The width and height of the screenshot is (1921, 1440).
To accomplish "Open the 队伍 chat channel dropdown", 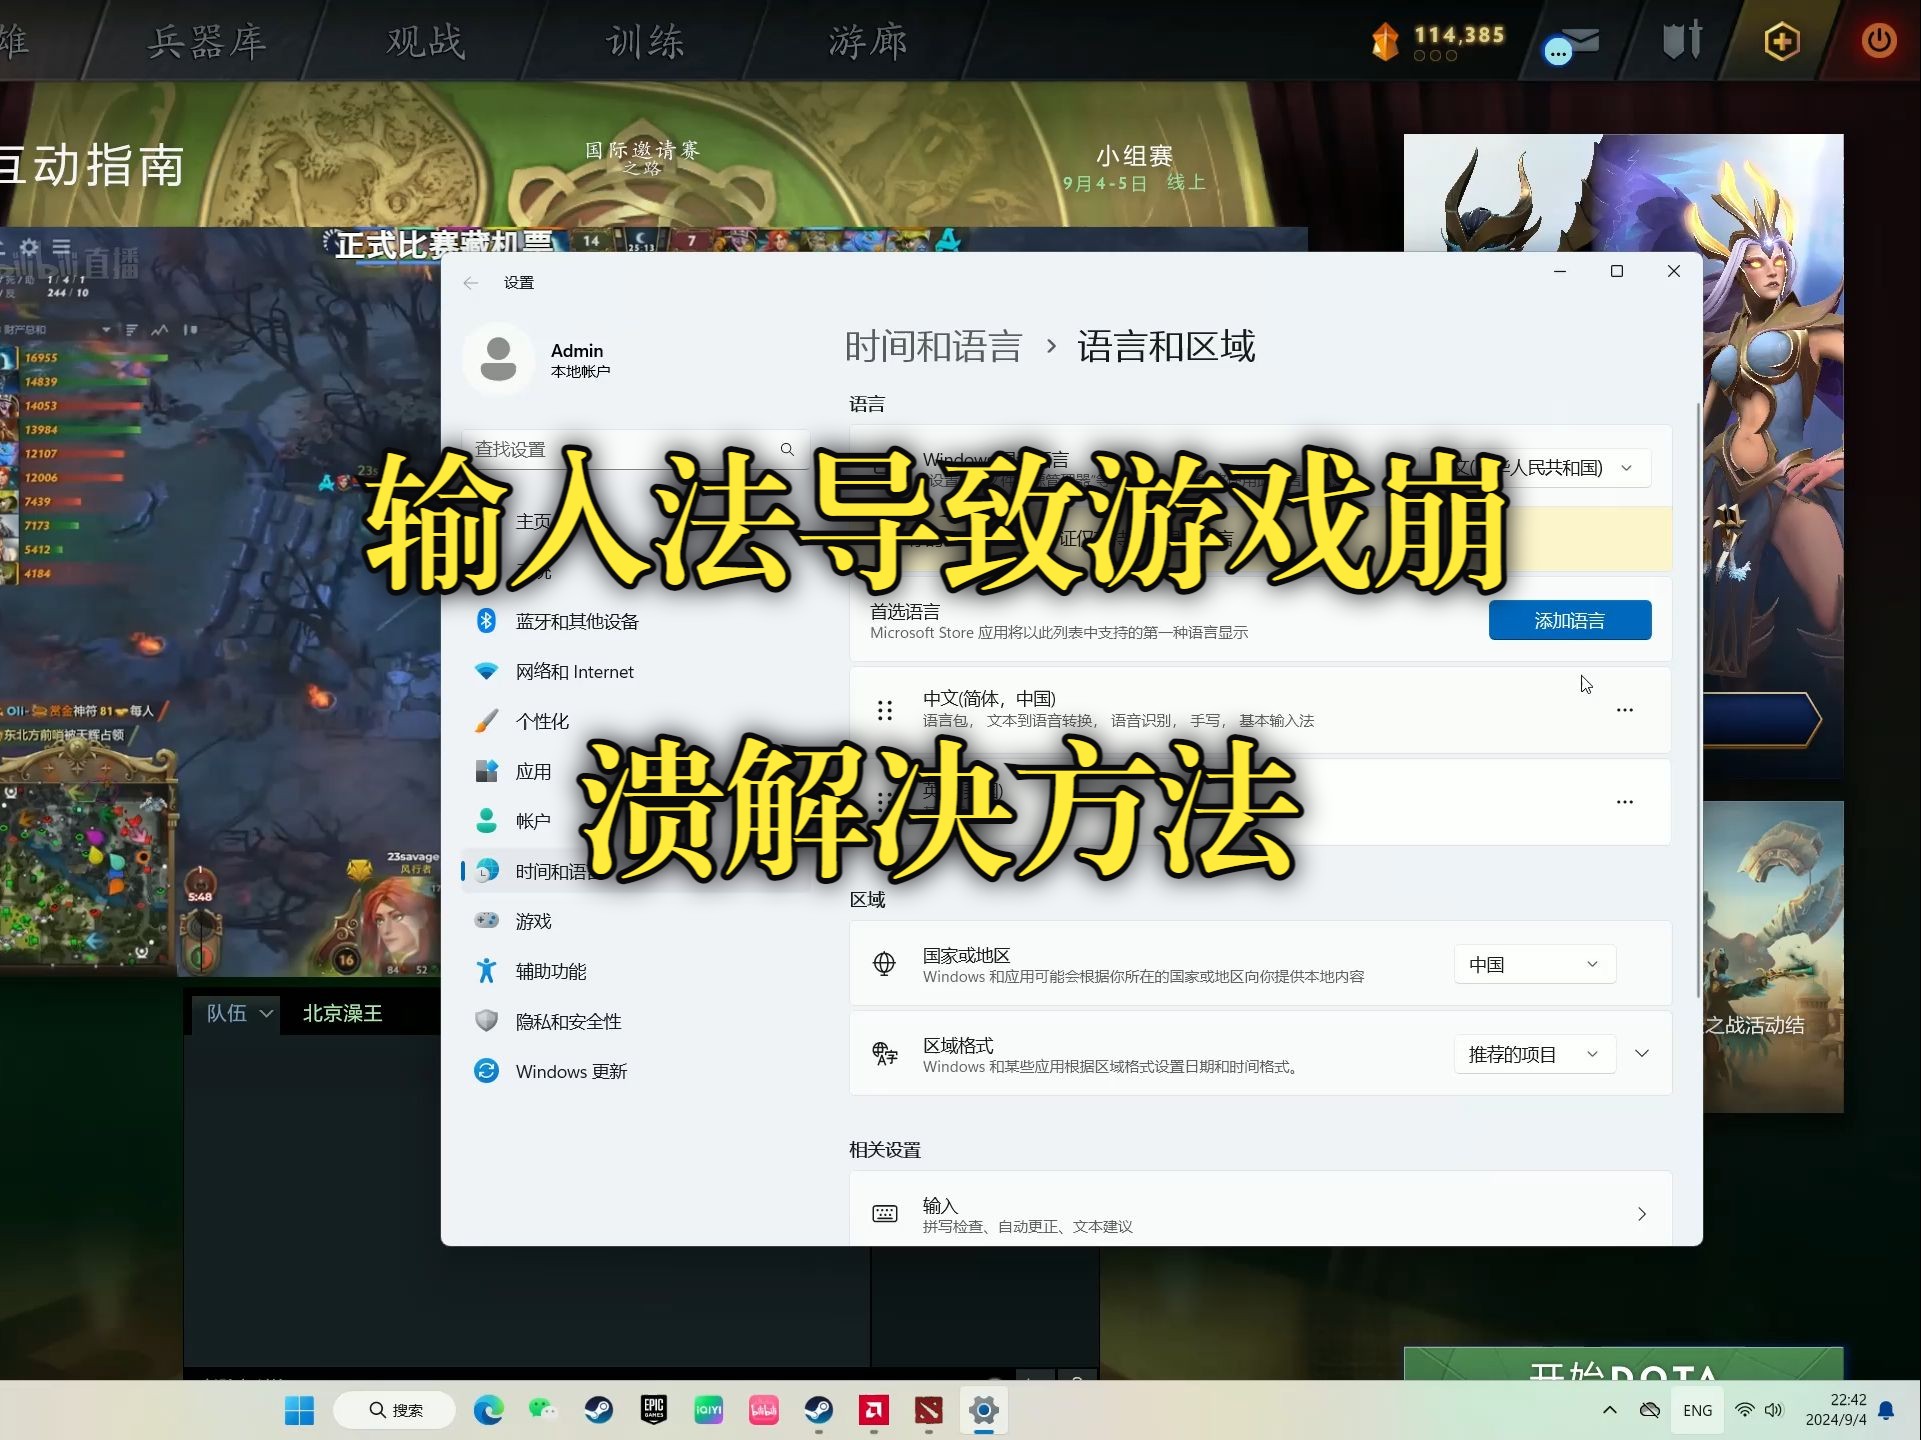I will 238,1013.
